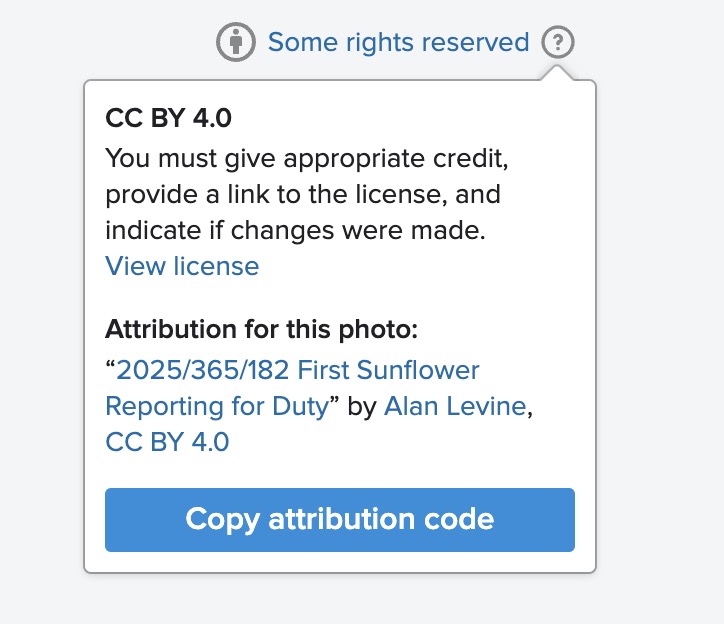Click the white space below the Copy attribution button
Viewport: 724px width, 624px height.
(x=340, y=562)
